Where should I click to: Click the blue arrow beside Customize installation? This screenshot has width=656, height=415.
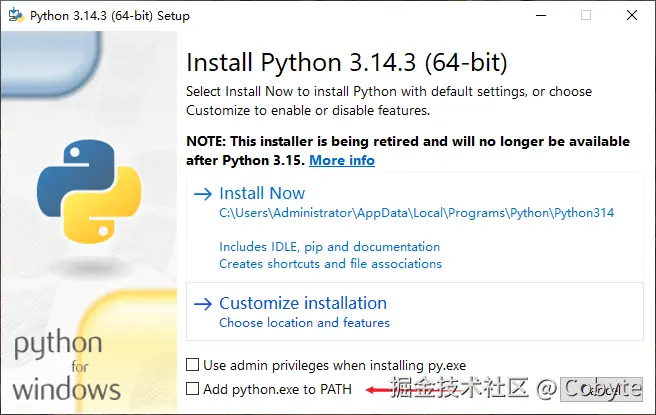coord(203,304)
